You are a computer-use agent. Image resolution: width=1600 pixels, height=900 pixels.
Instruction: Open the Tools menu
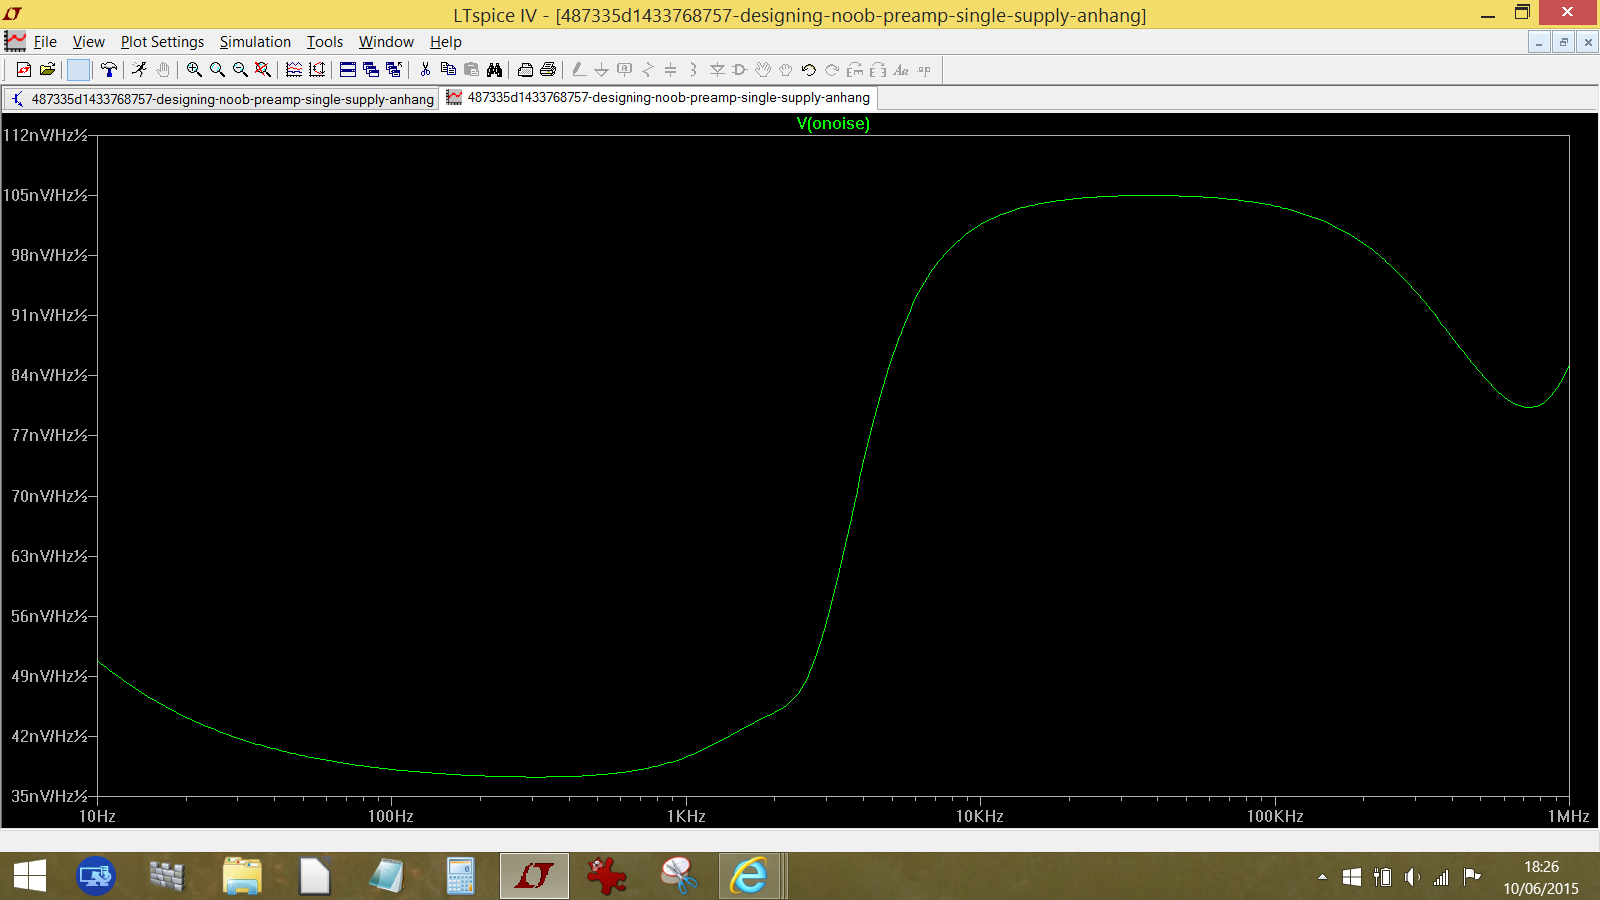(x=325, y=42)
